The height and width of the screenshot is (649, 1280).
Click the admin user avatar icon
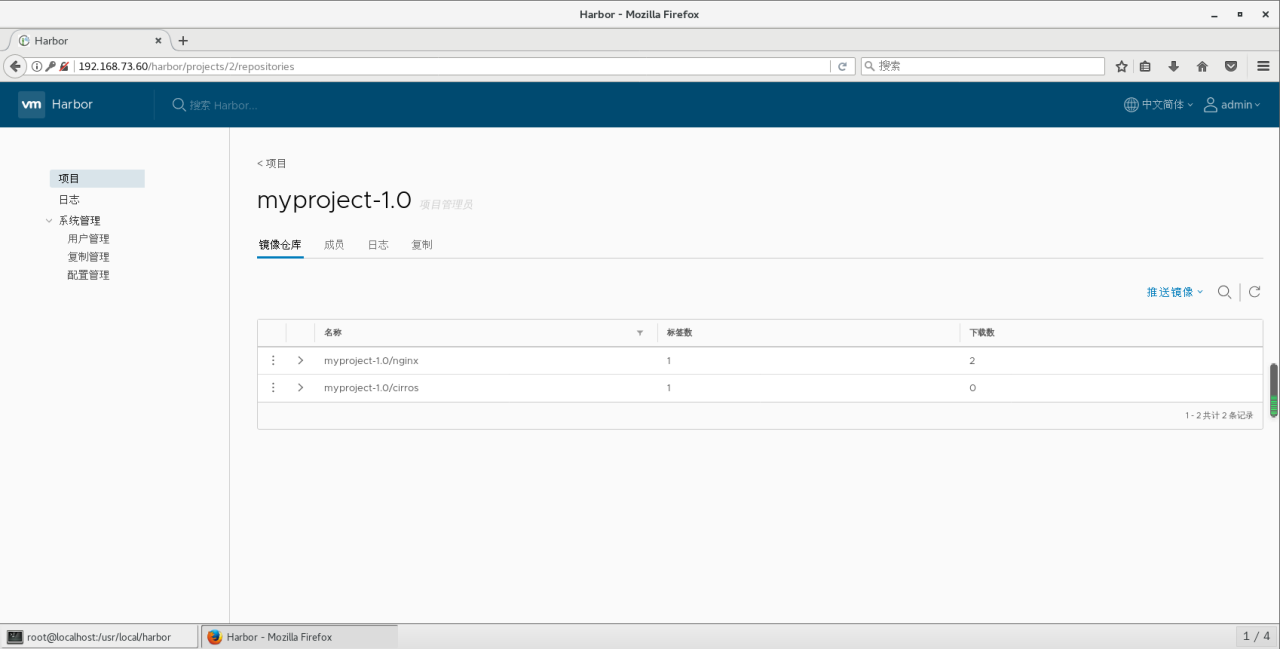(x=1210, y=104)
